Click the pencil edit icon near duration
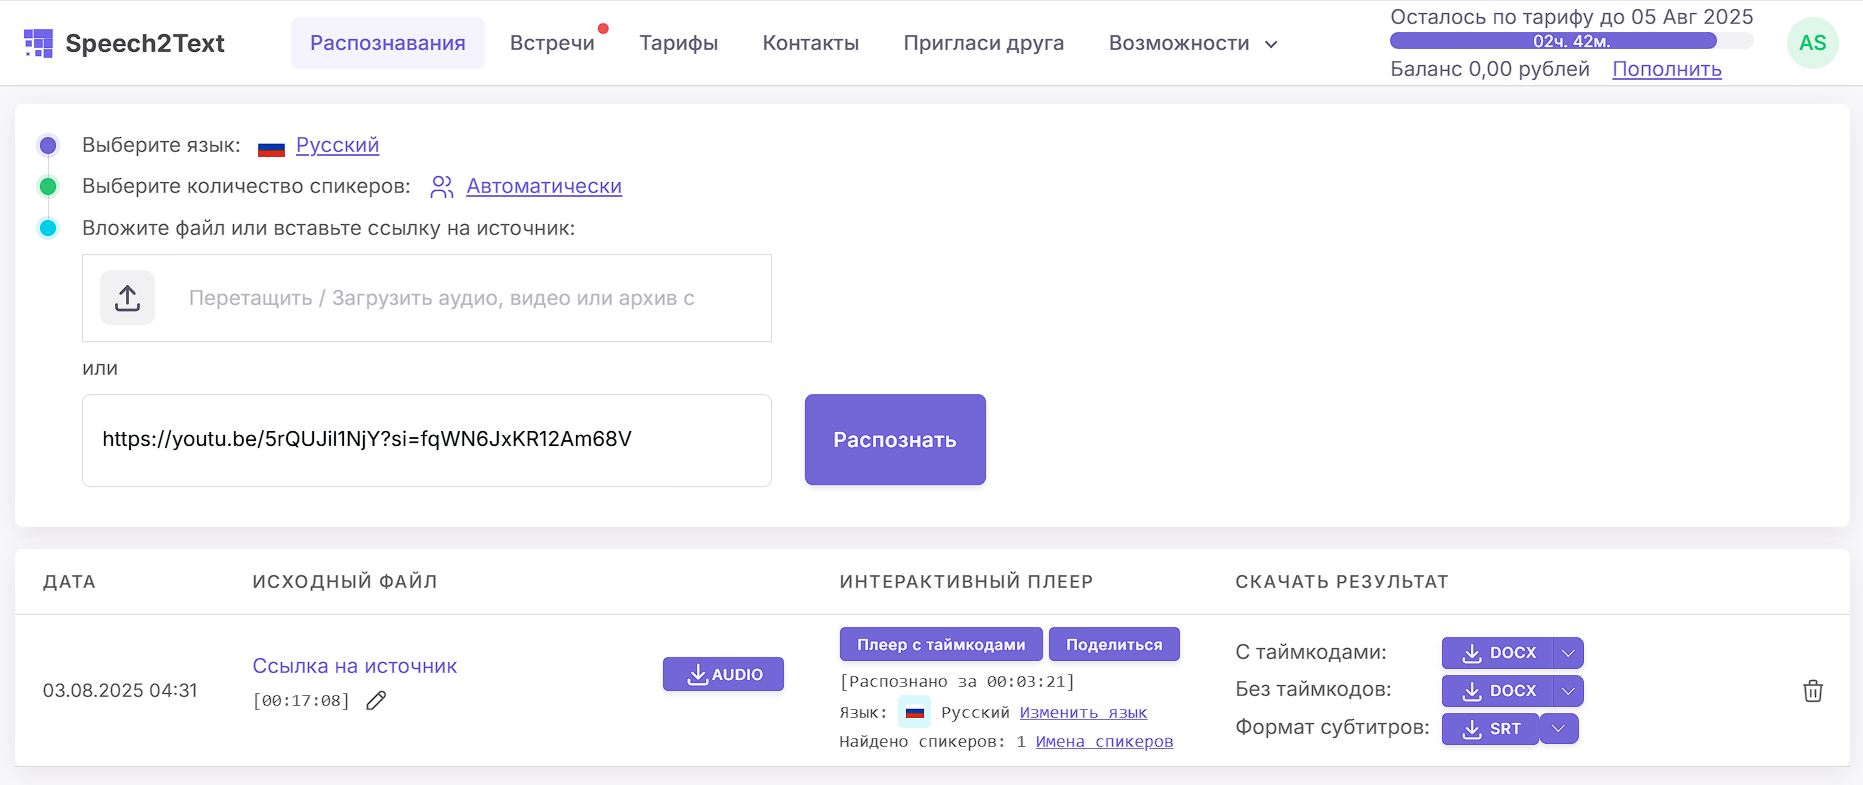The height and width of the screenshot is (785, 1863). coord(376,700)
